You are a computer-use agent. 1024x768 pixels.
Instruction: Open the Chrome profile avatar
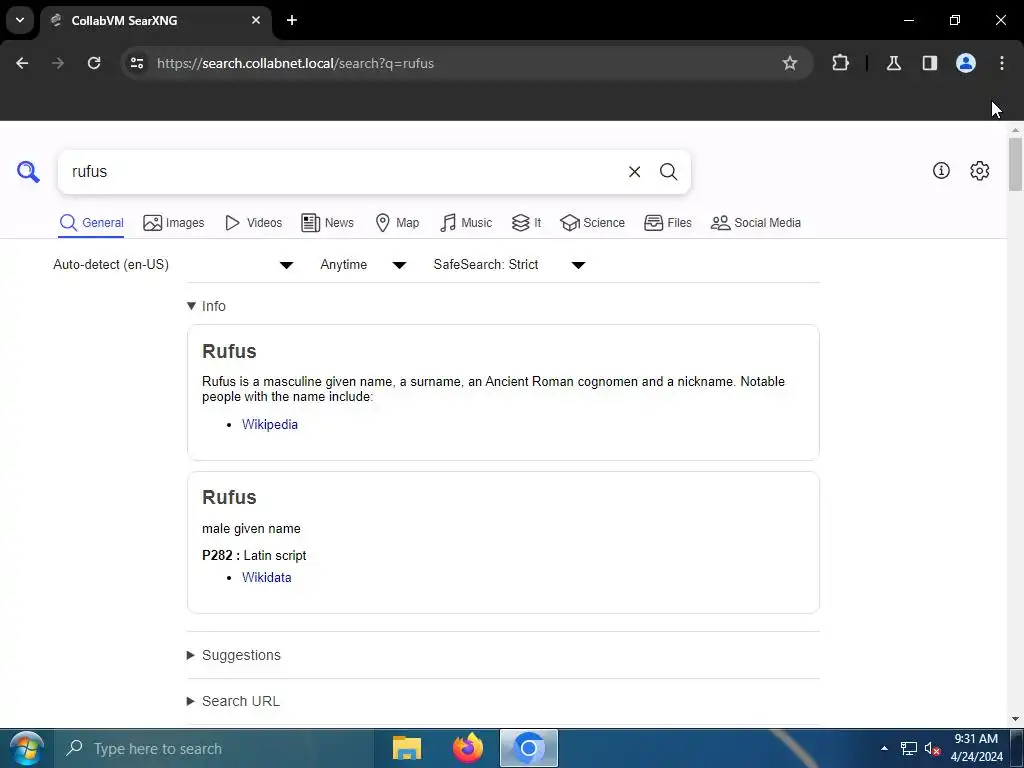[966, 63]
